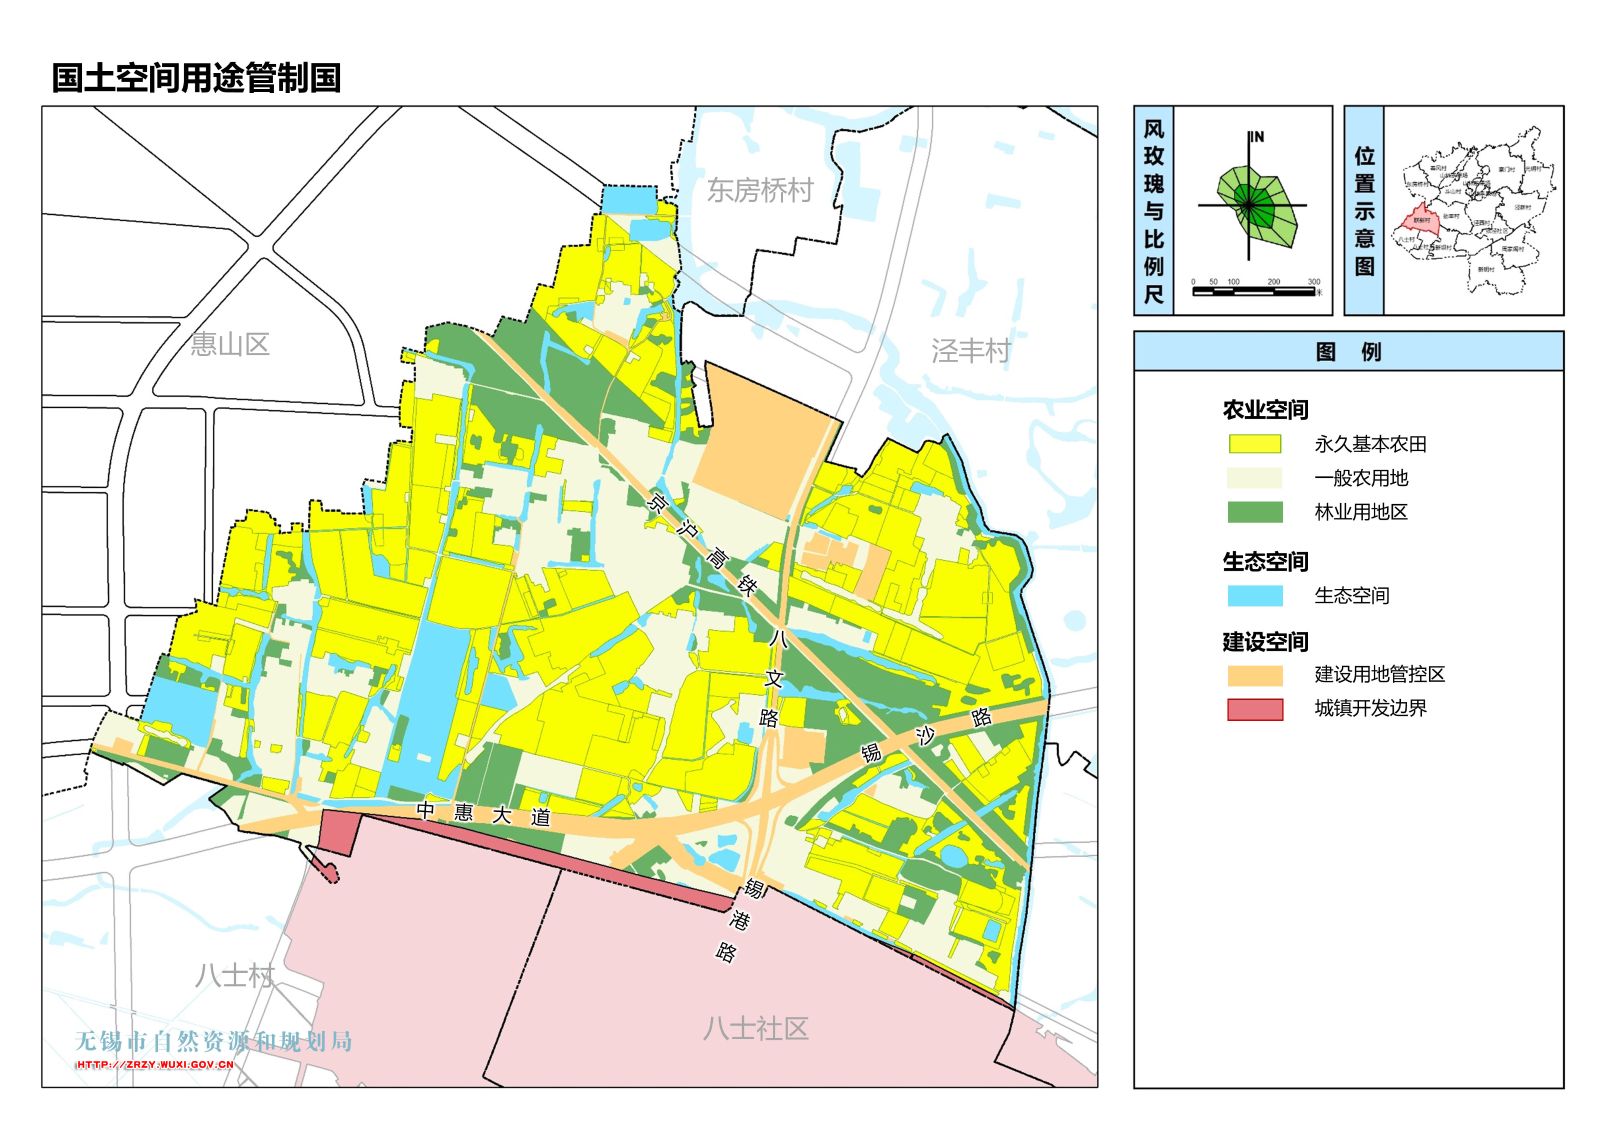Viewport: 1600px width, 1132px height.
Task: Select the blue 生态空间 legend swatch
Action: tap(1254, 596)
